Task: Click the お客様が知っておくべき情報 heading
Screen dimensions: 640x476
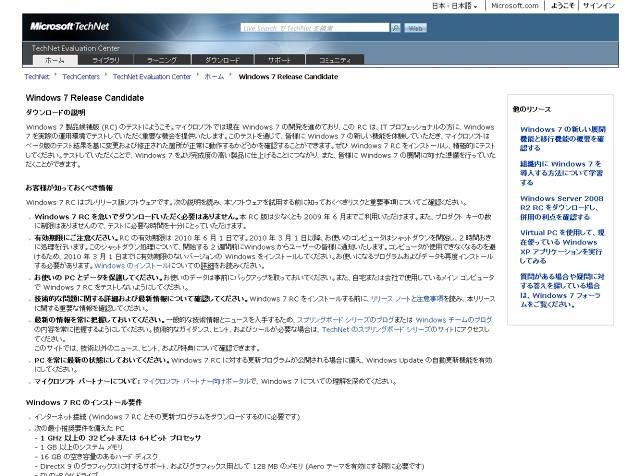Action: point(69,188)
